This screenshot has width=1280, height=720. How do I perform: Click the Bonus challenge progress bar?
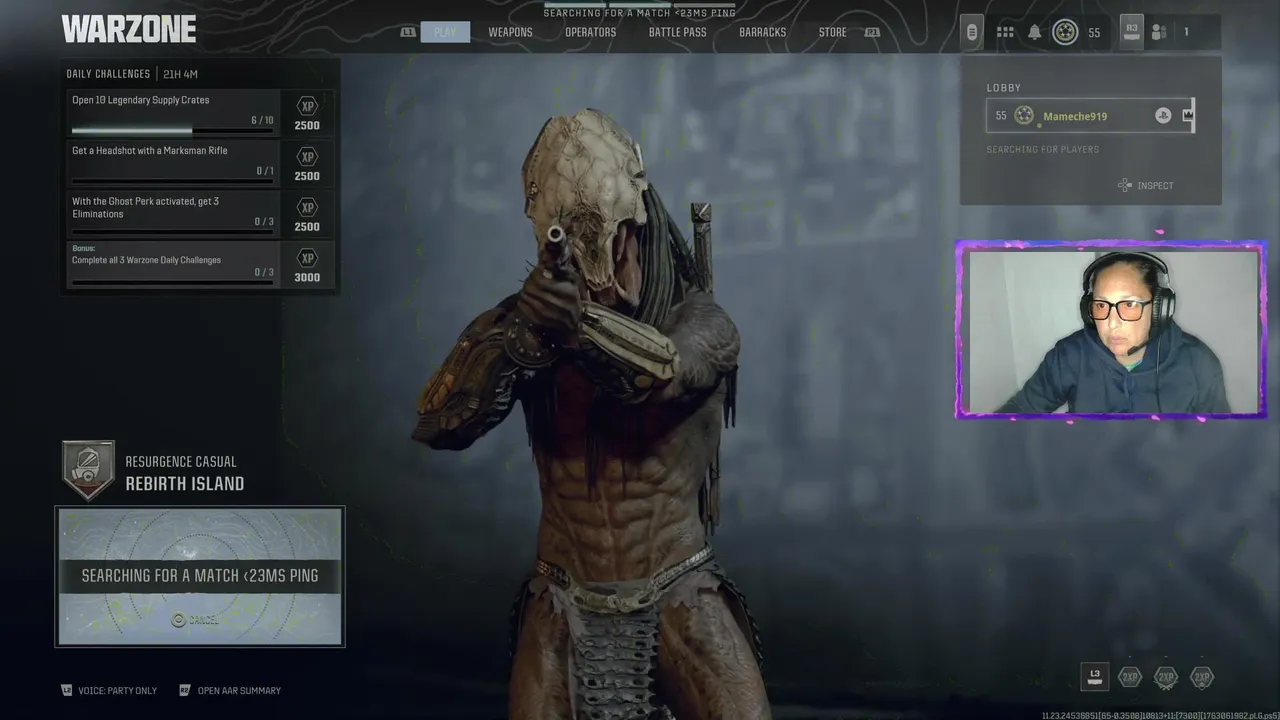pyautogui.click(x=172, y=282)
